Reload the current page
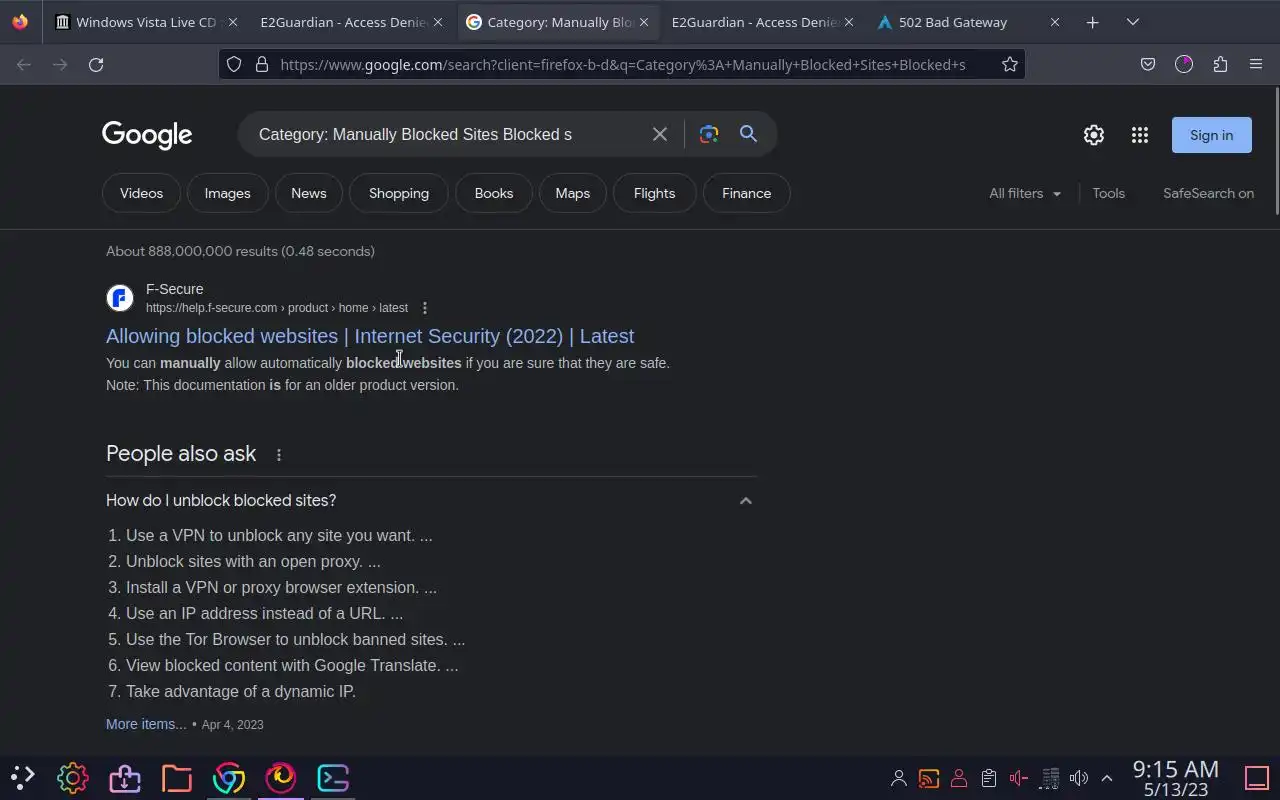The image size is (1280, 800). 96,64
